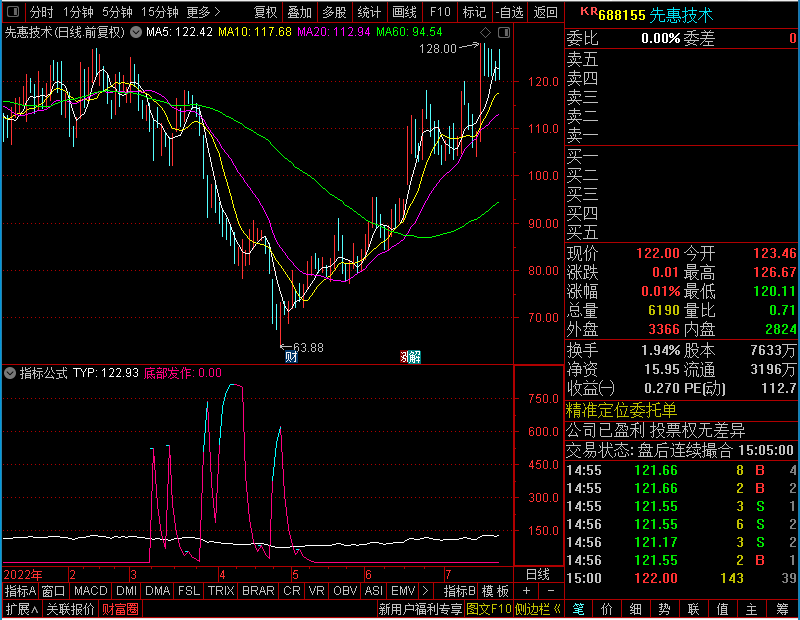This screenshot has height=620, width=800.
Task: Select the 势 trend tab
Action: [x=664, y=609]
